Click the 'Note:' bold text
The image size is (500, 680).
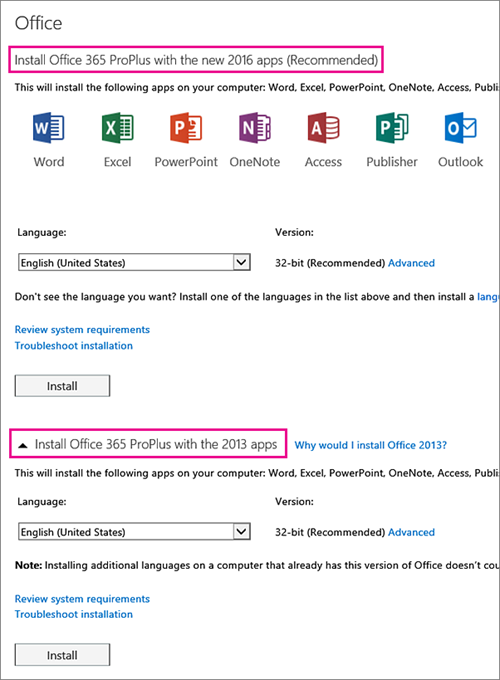(28, 565)
